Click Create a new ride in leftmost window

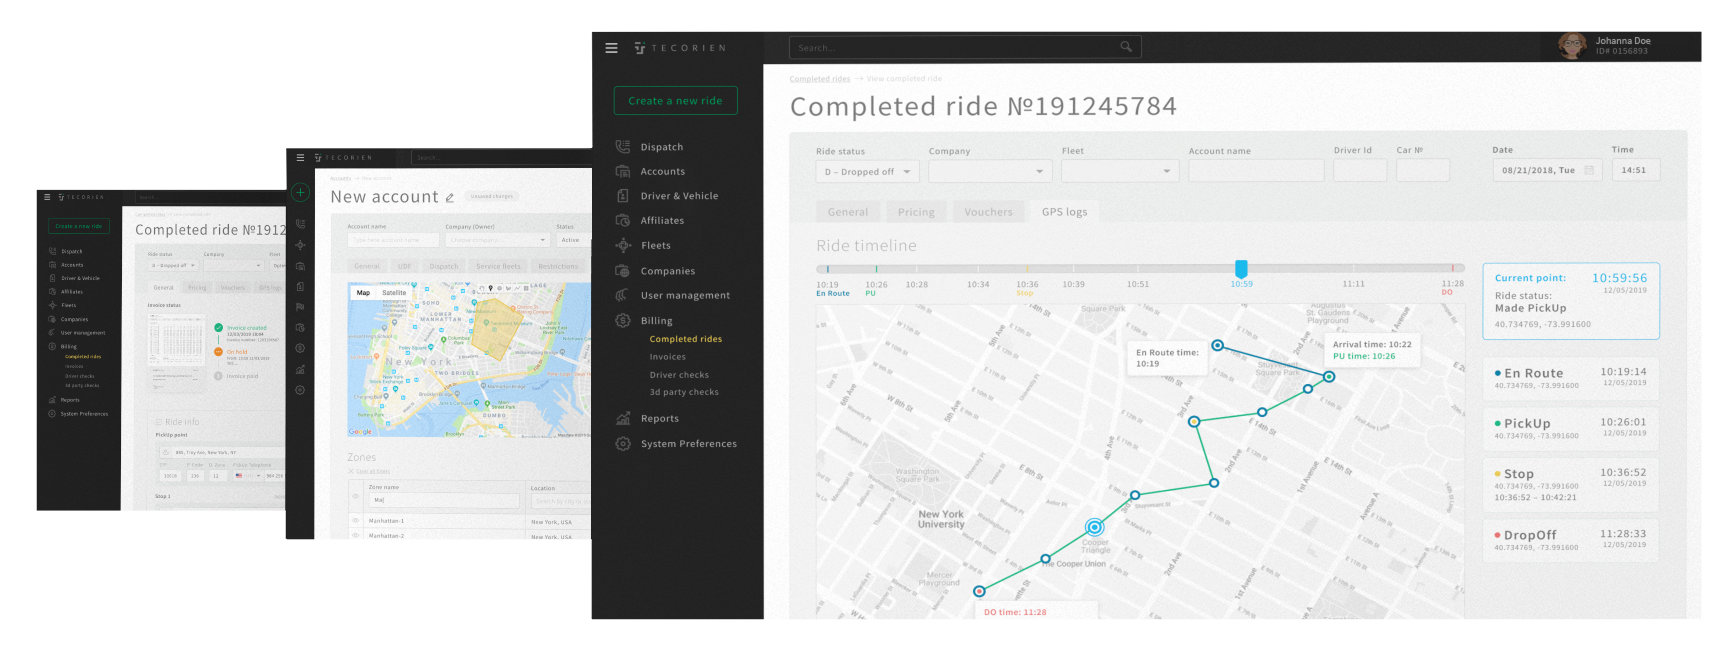(x=79, y=226)
